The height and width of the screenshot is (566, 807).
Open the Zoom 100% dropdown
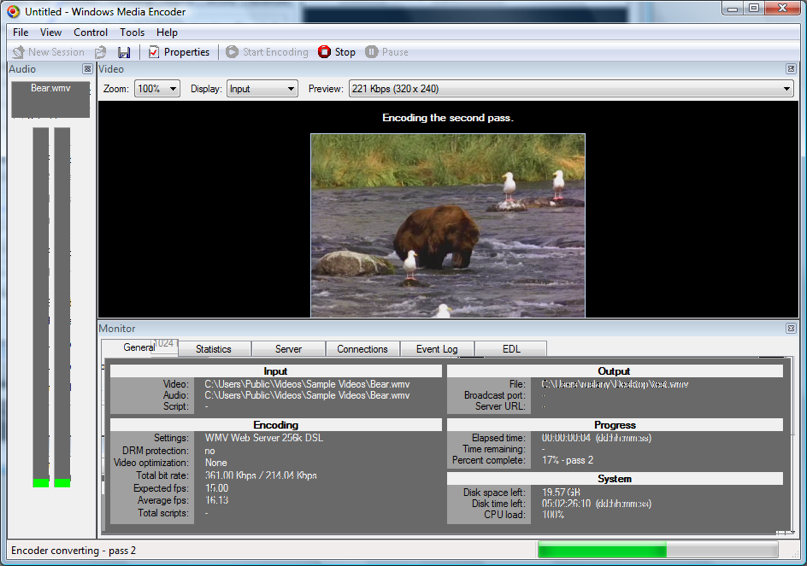157,89
